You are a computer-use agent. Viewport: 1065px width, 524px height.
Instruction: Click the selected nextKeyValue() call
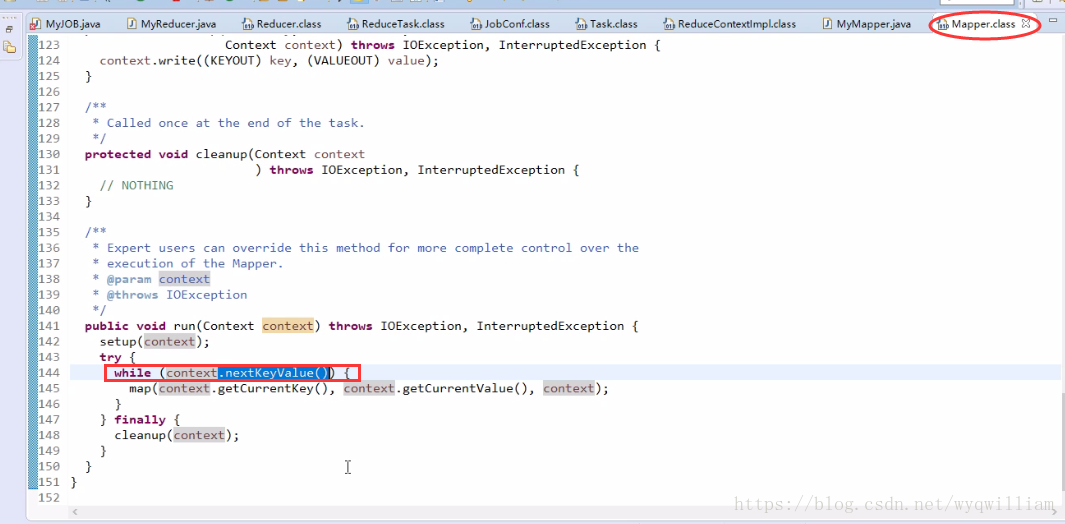(273, 372)
